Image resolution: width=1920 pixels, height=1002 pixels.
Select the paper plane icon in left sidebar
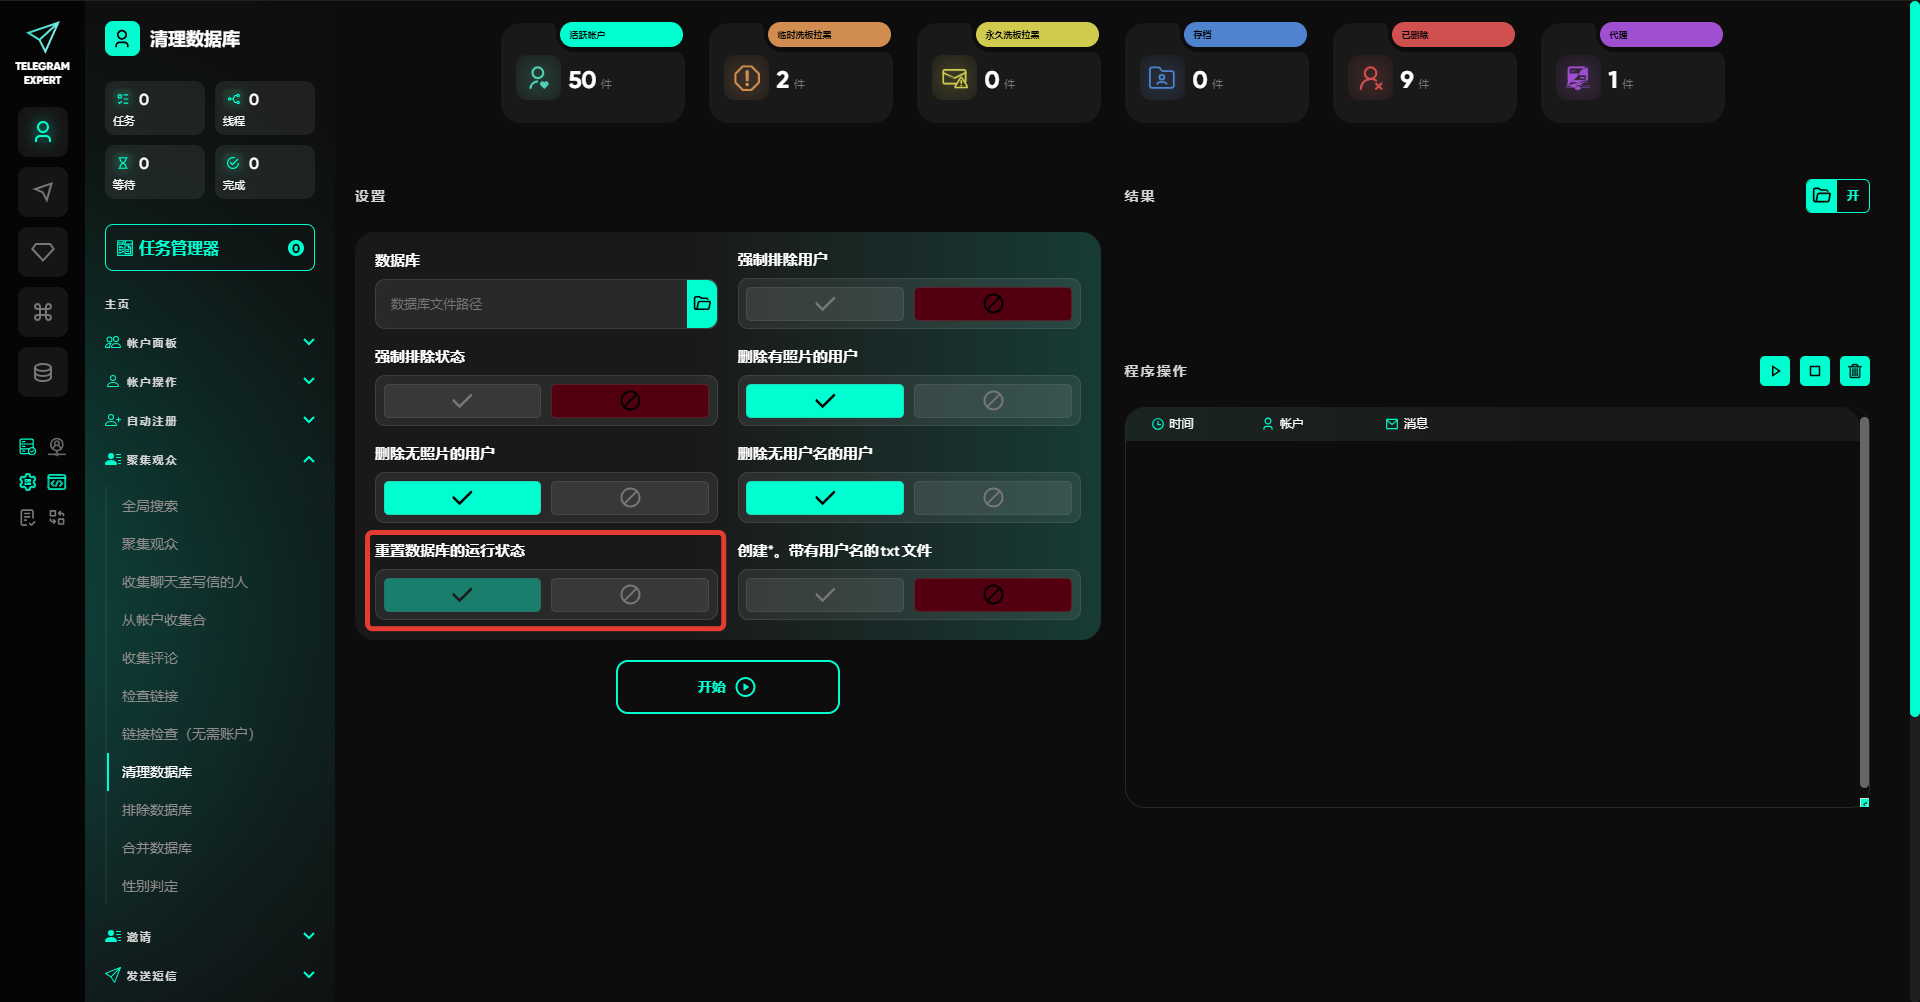click(43, 192)
